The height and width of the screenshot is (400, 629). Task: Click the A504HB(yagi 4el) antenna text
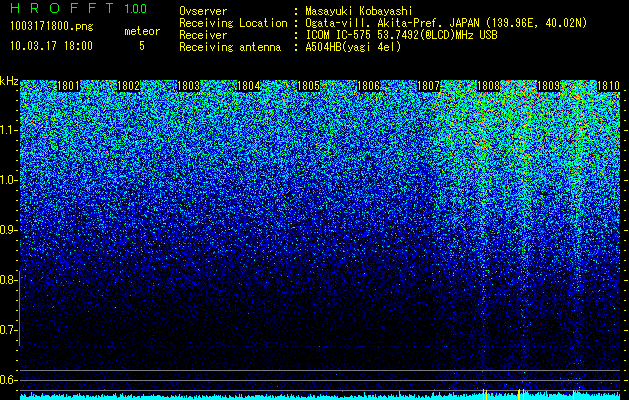353,47
